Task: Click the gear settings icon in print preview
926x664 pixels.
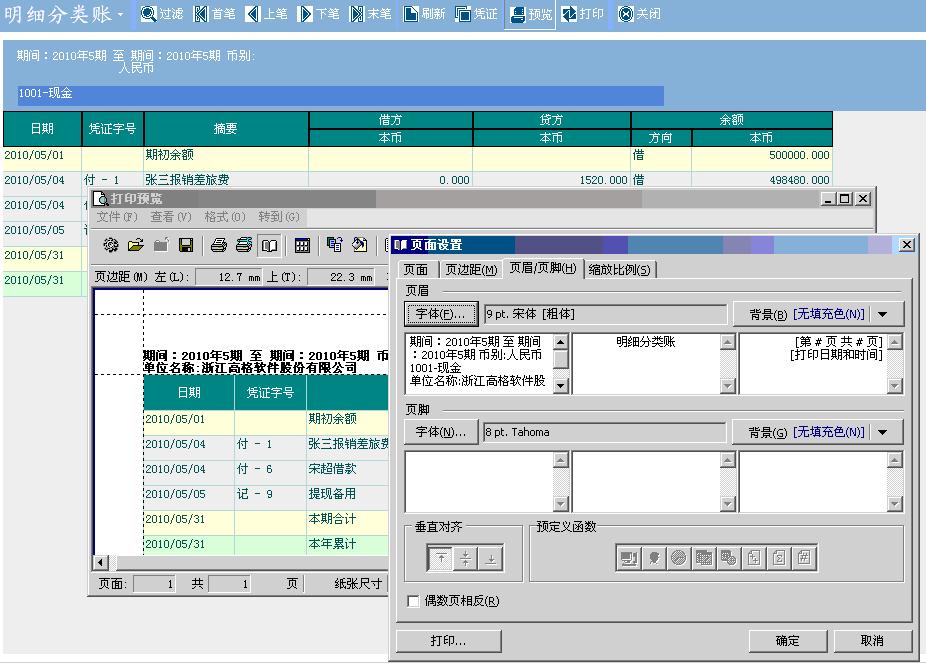Action: (x=110, y=245)
